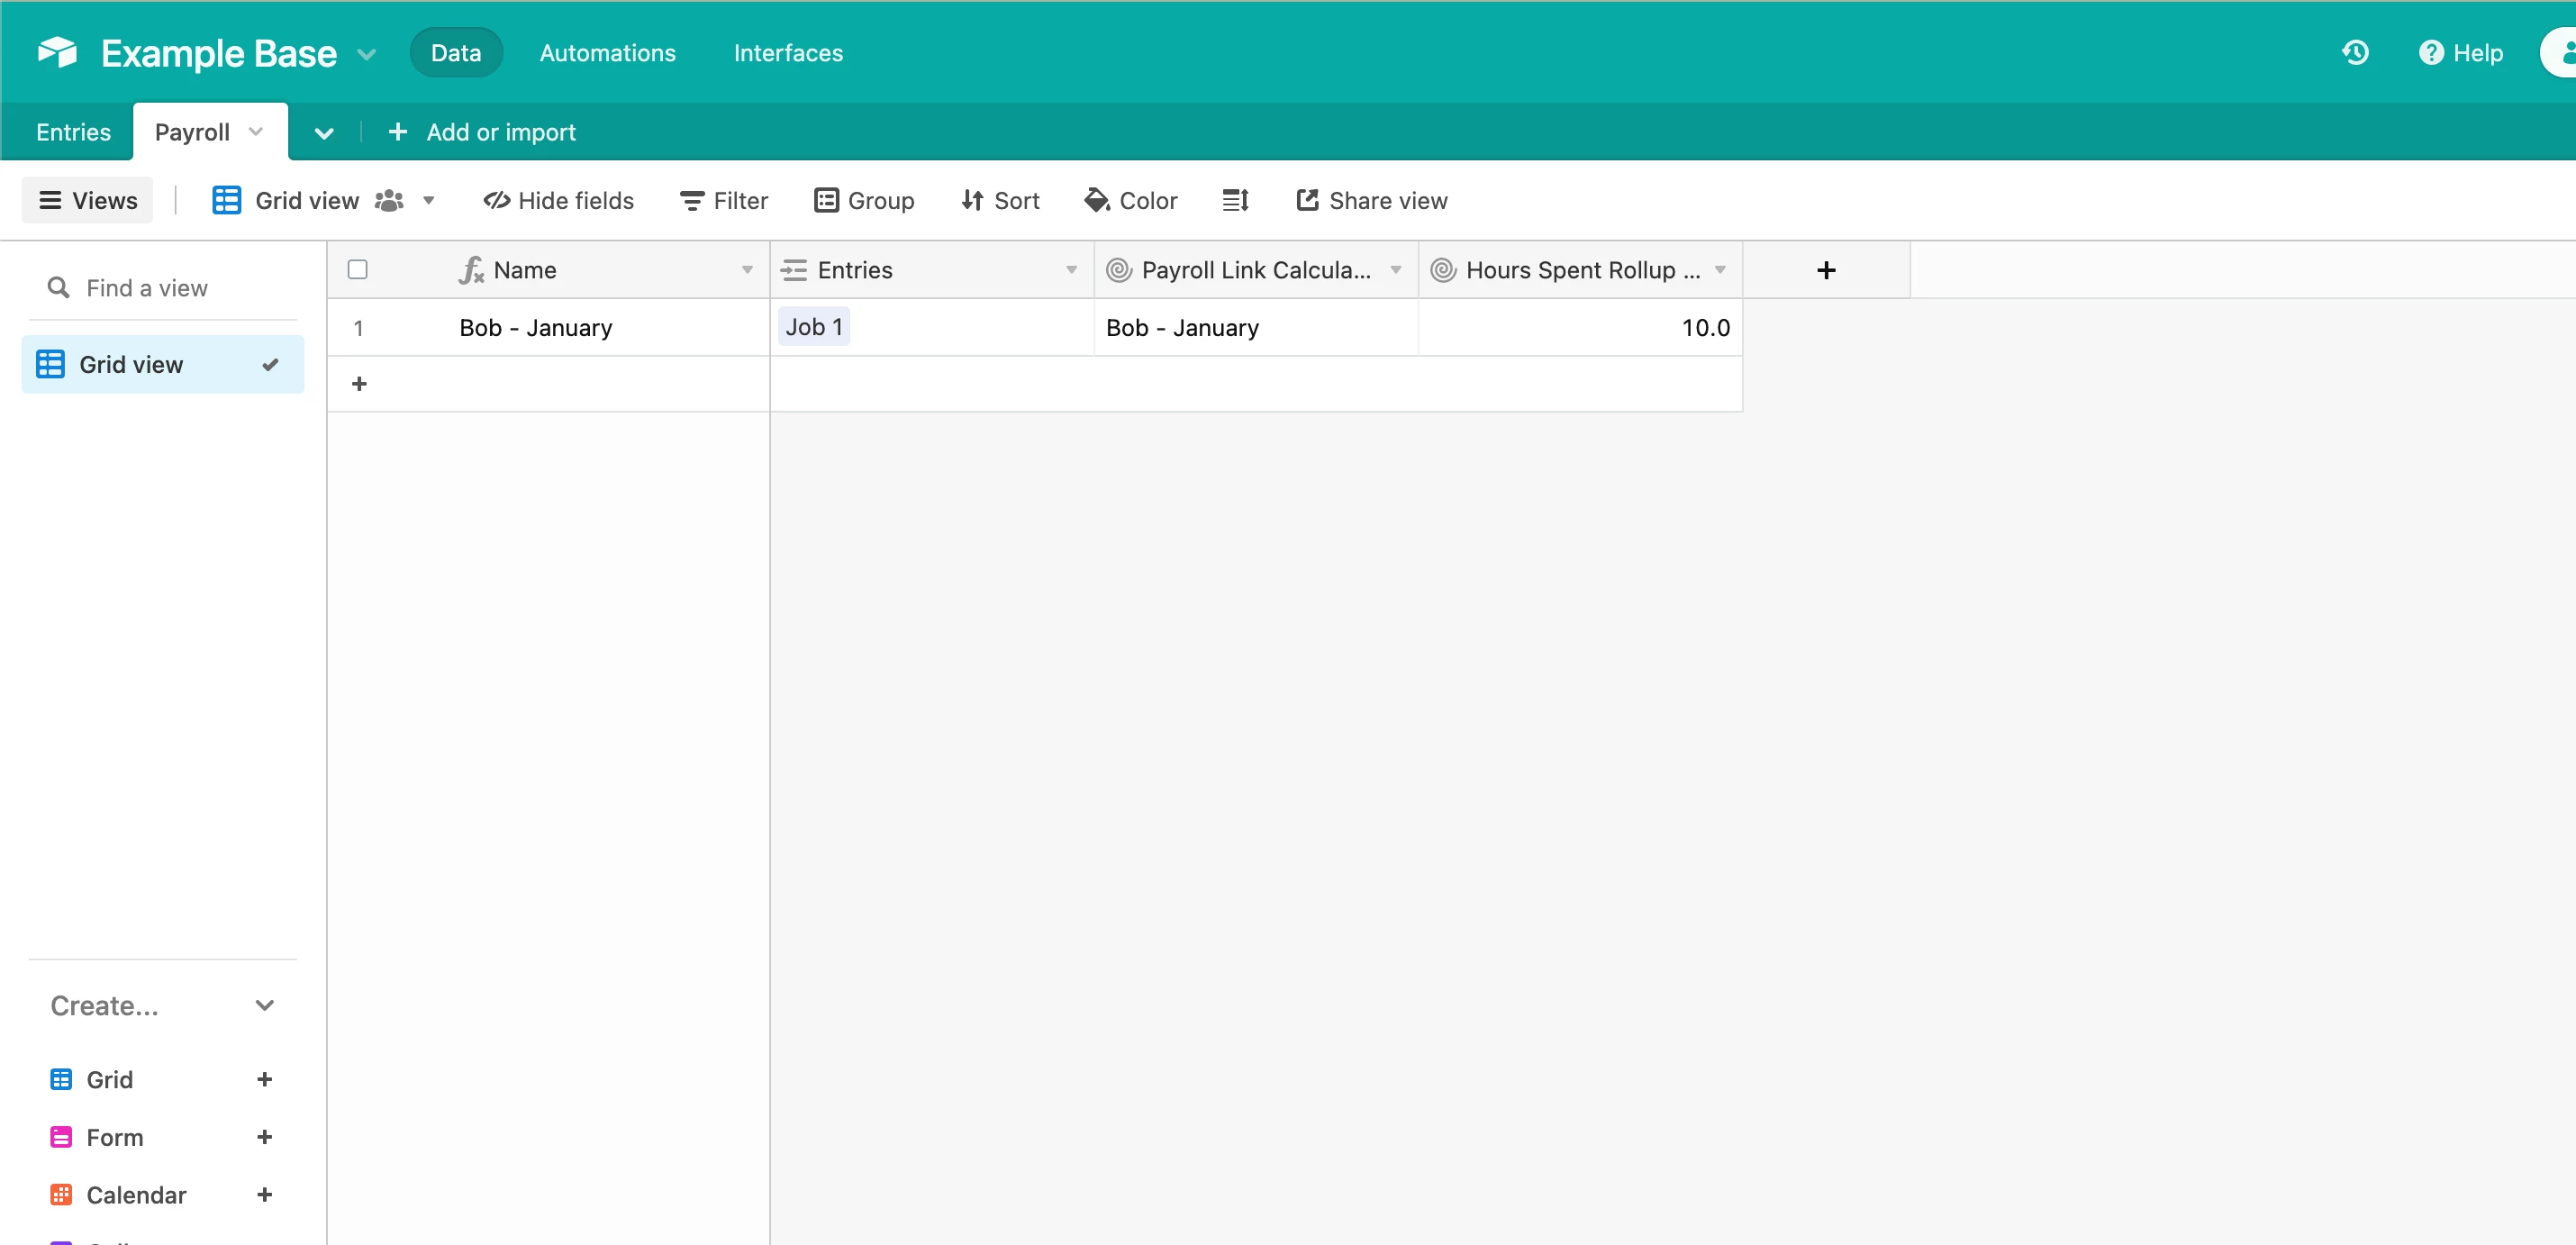The width and height of the screenshot is (2576, 1245).
Task: Check the select-all rows checkbox
Action: pos(357,270)
